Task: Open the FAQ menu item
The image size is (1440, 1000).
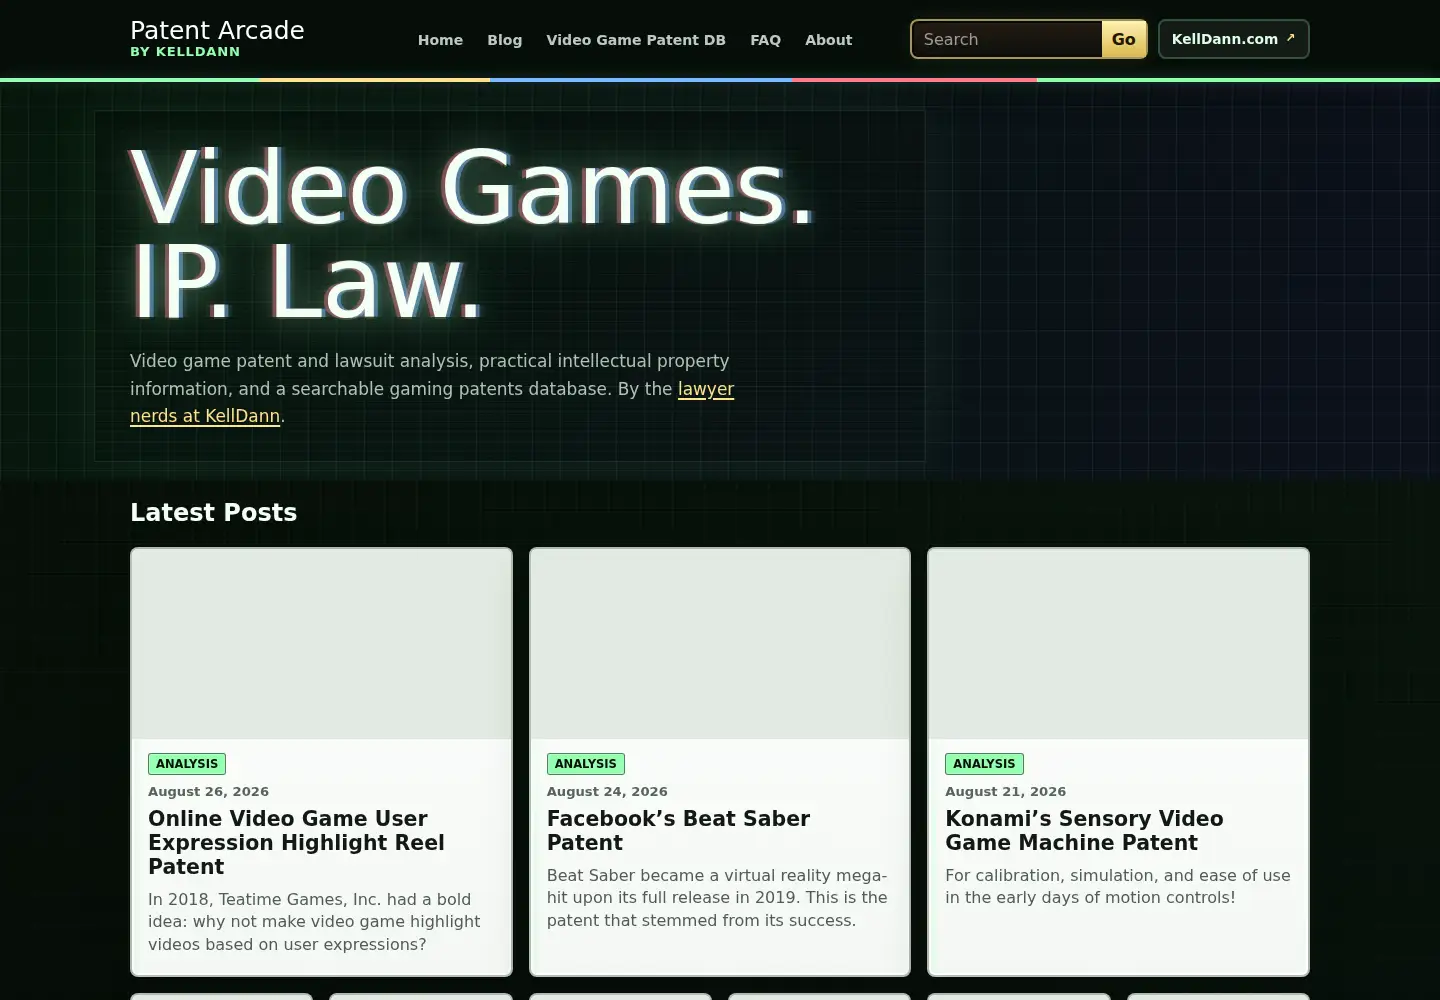Action: [765, 40]
